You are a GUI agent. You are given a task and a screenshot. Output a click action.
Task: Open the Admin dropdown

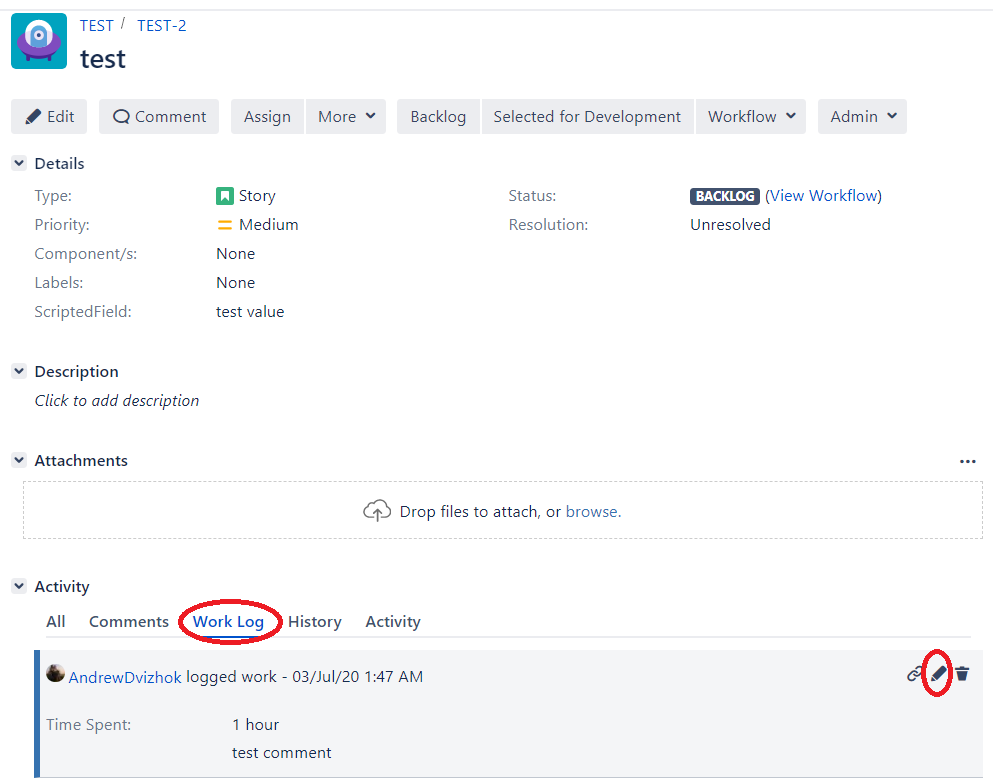point(863,117)
